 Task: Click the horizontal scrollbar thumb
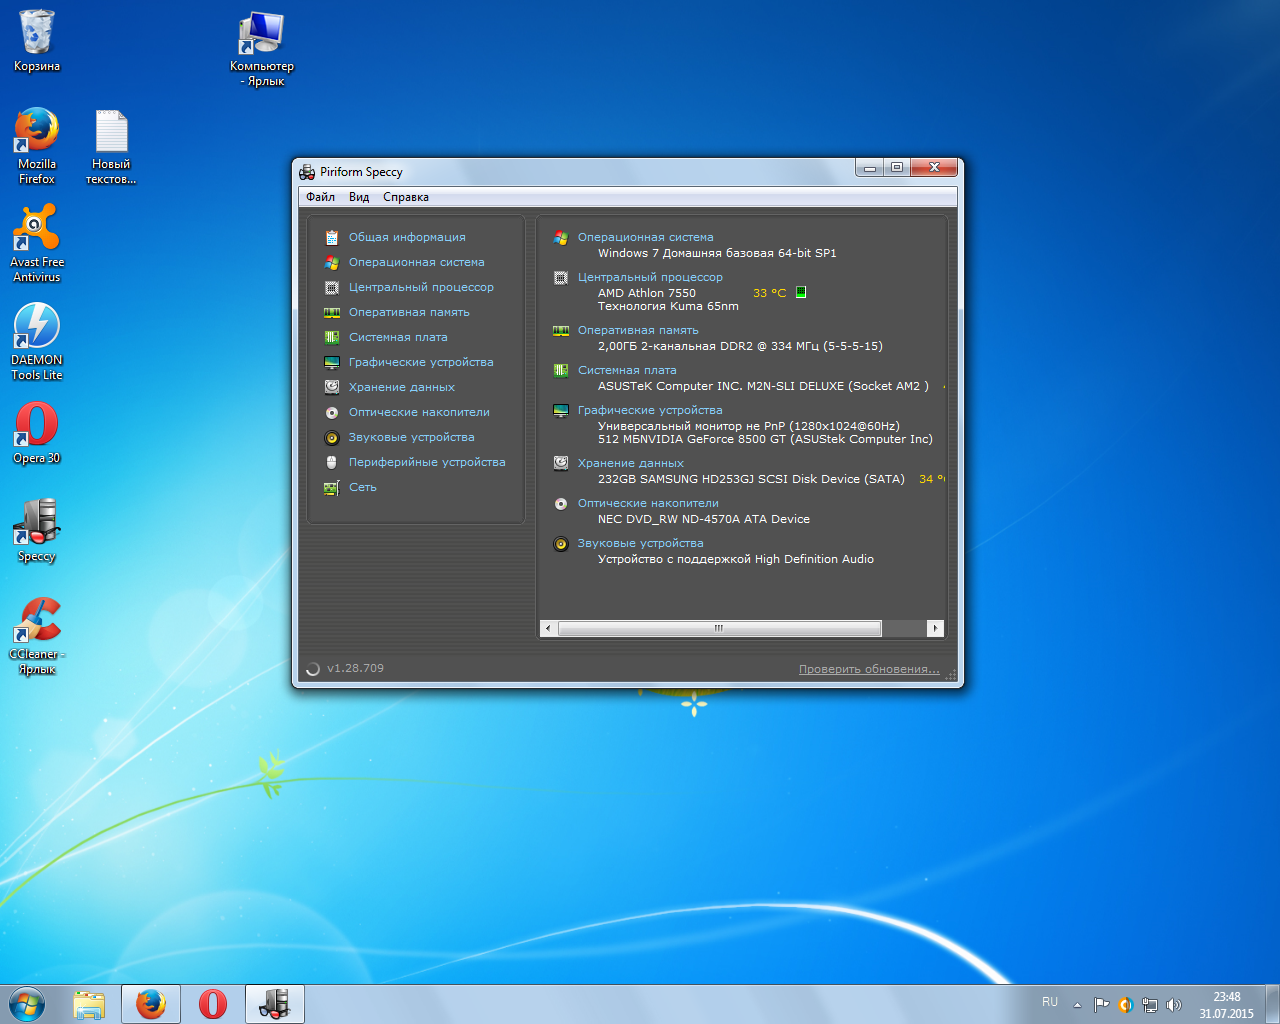[x=719, y=628]
